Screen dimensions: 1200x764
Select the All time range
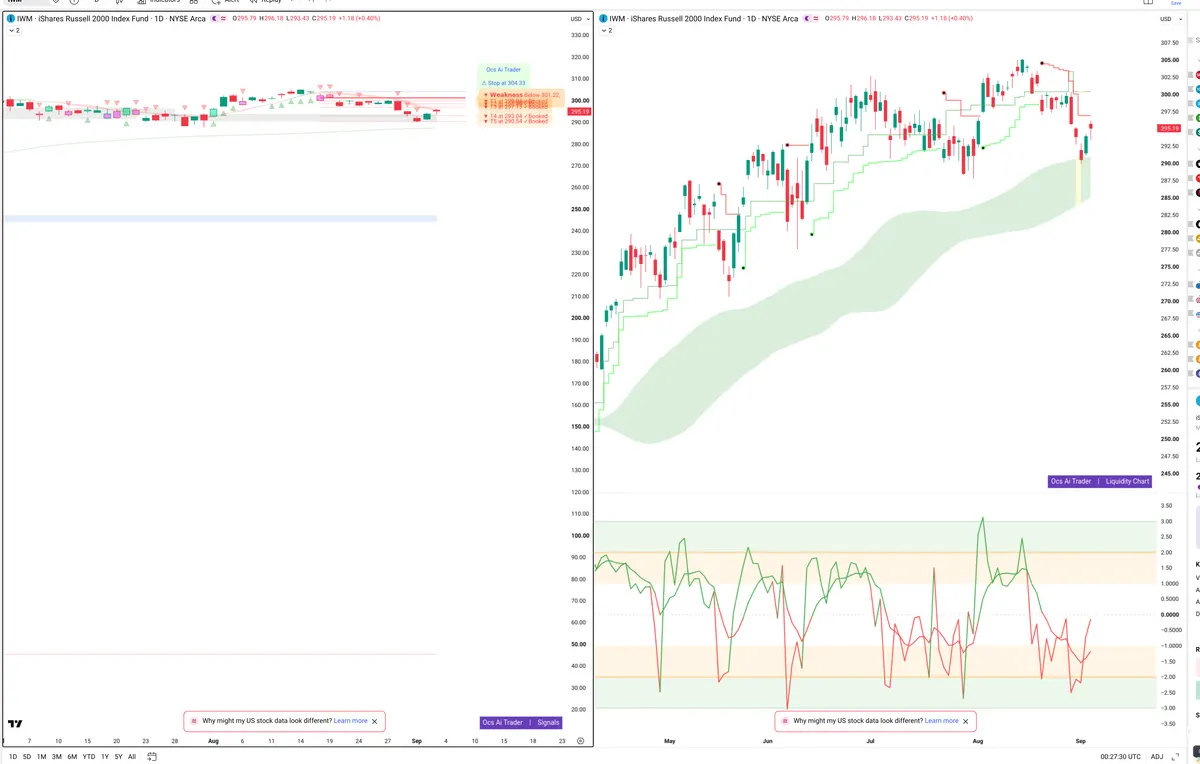pyautogui.click(x=132, y=757)
